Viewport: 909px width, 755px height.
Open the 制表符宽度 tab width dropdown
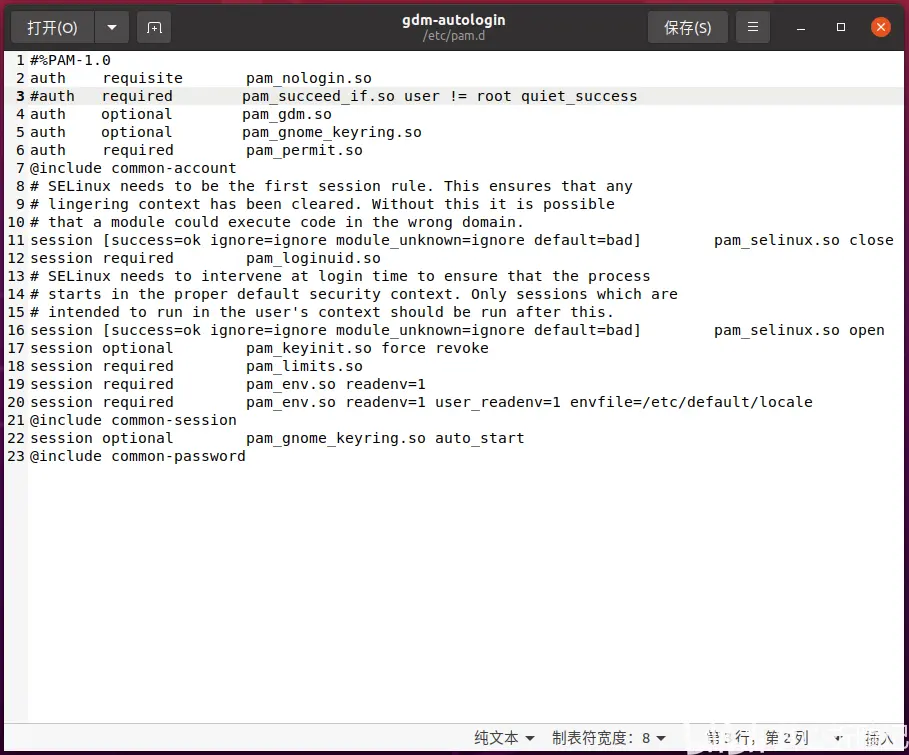click(x=608, y=738)
